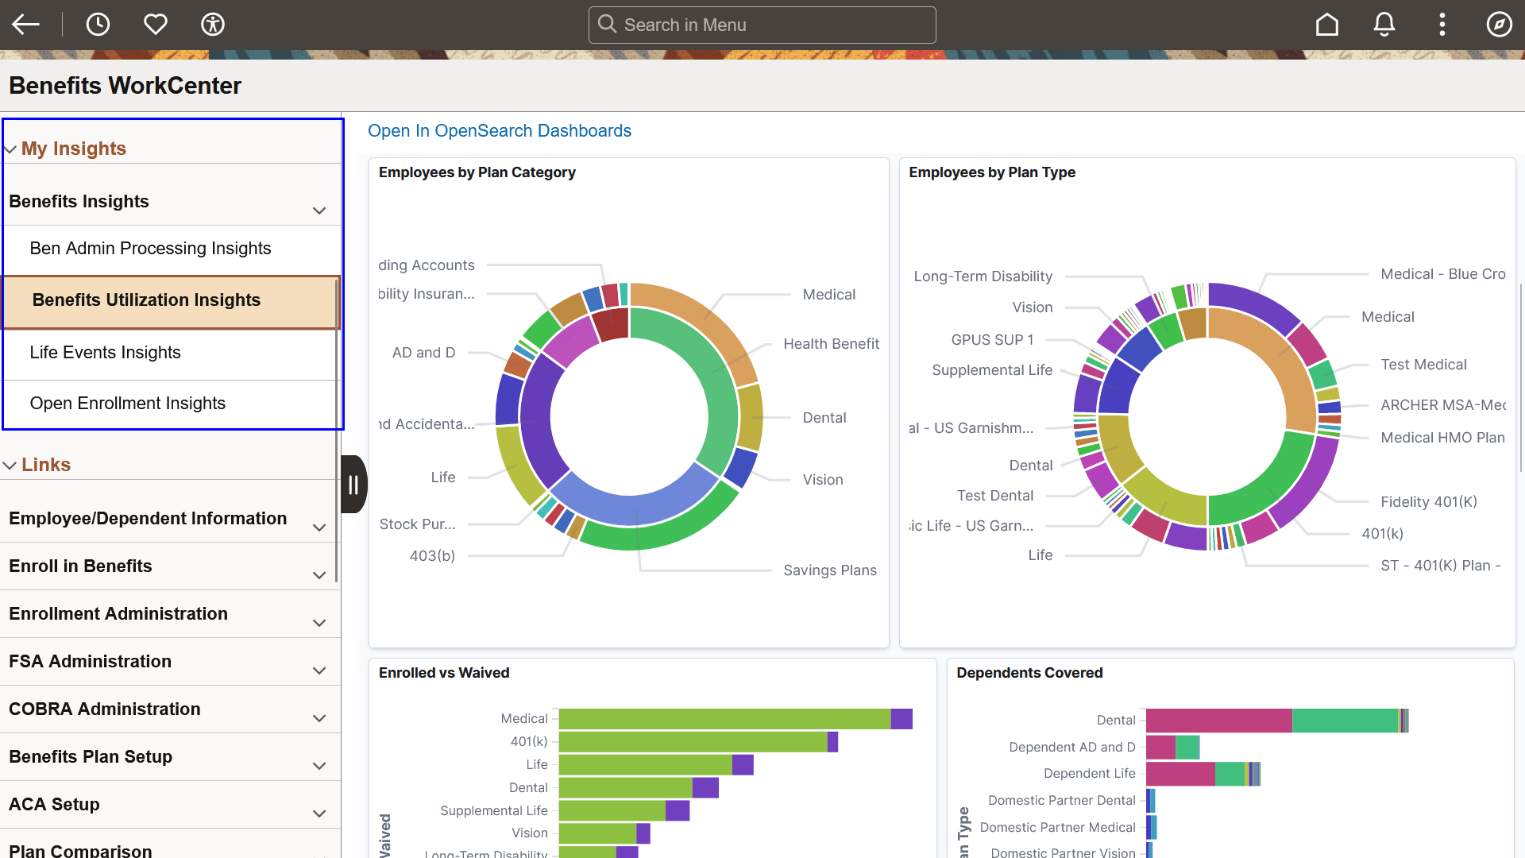Go to Home icon

pos(1327,24)
